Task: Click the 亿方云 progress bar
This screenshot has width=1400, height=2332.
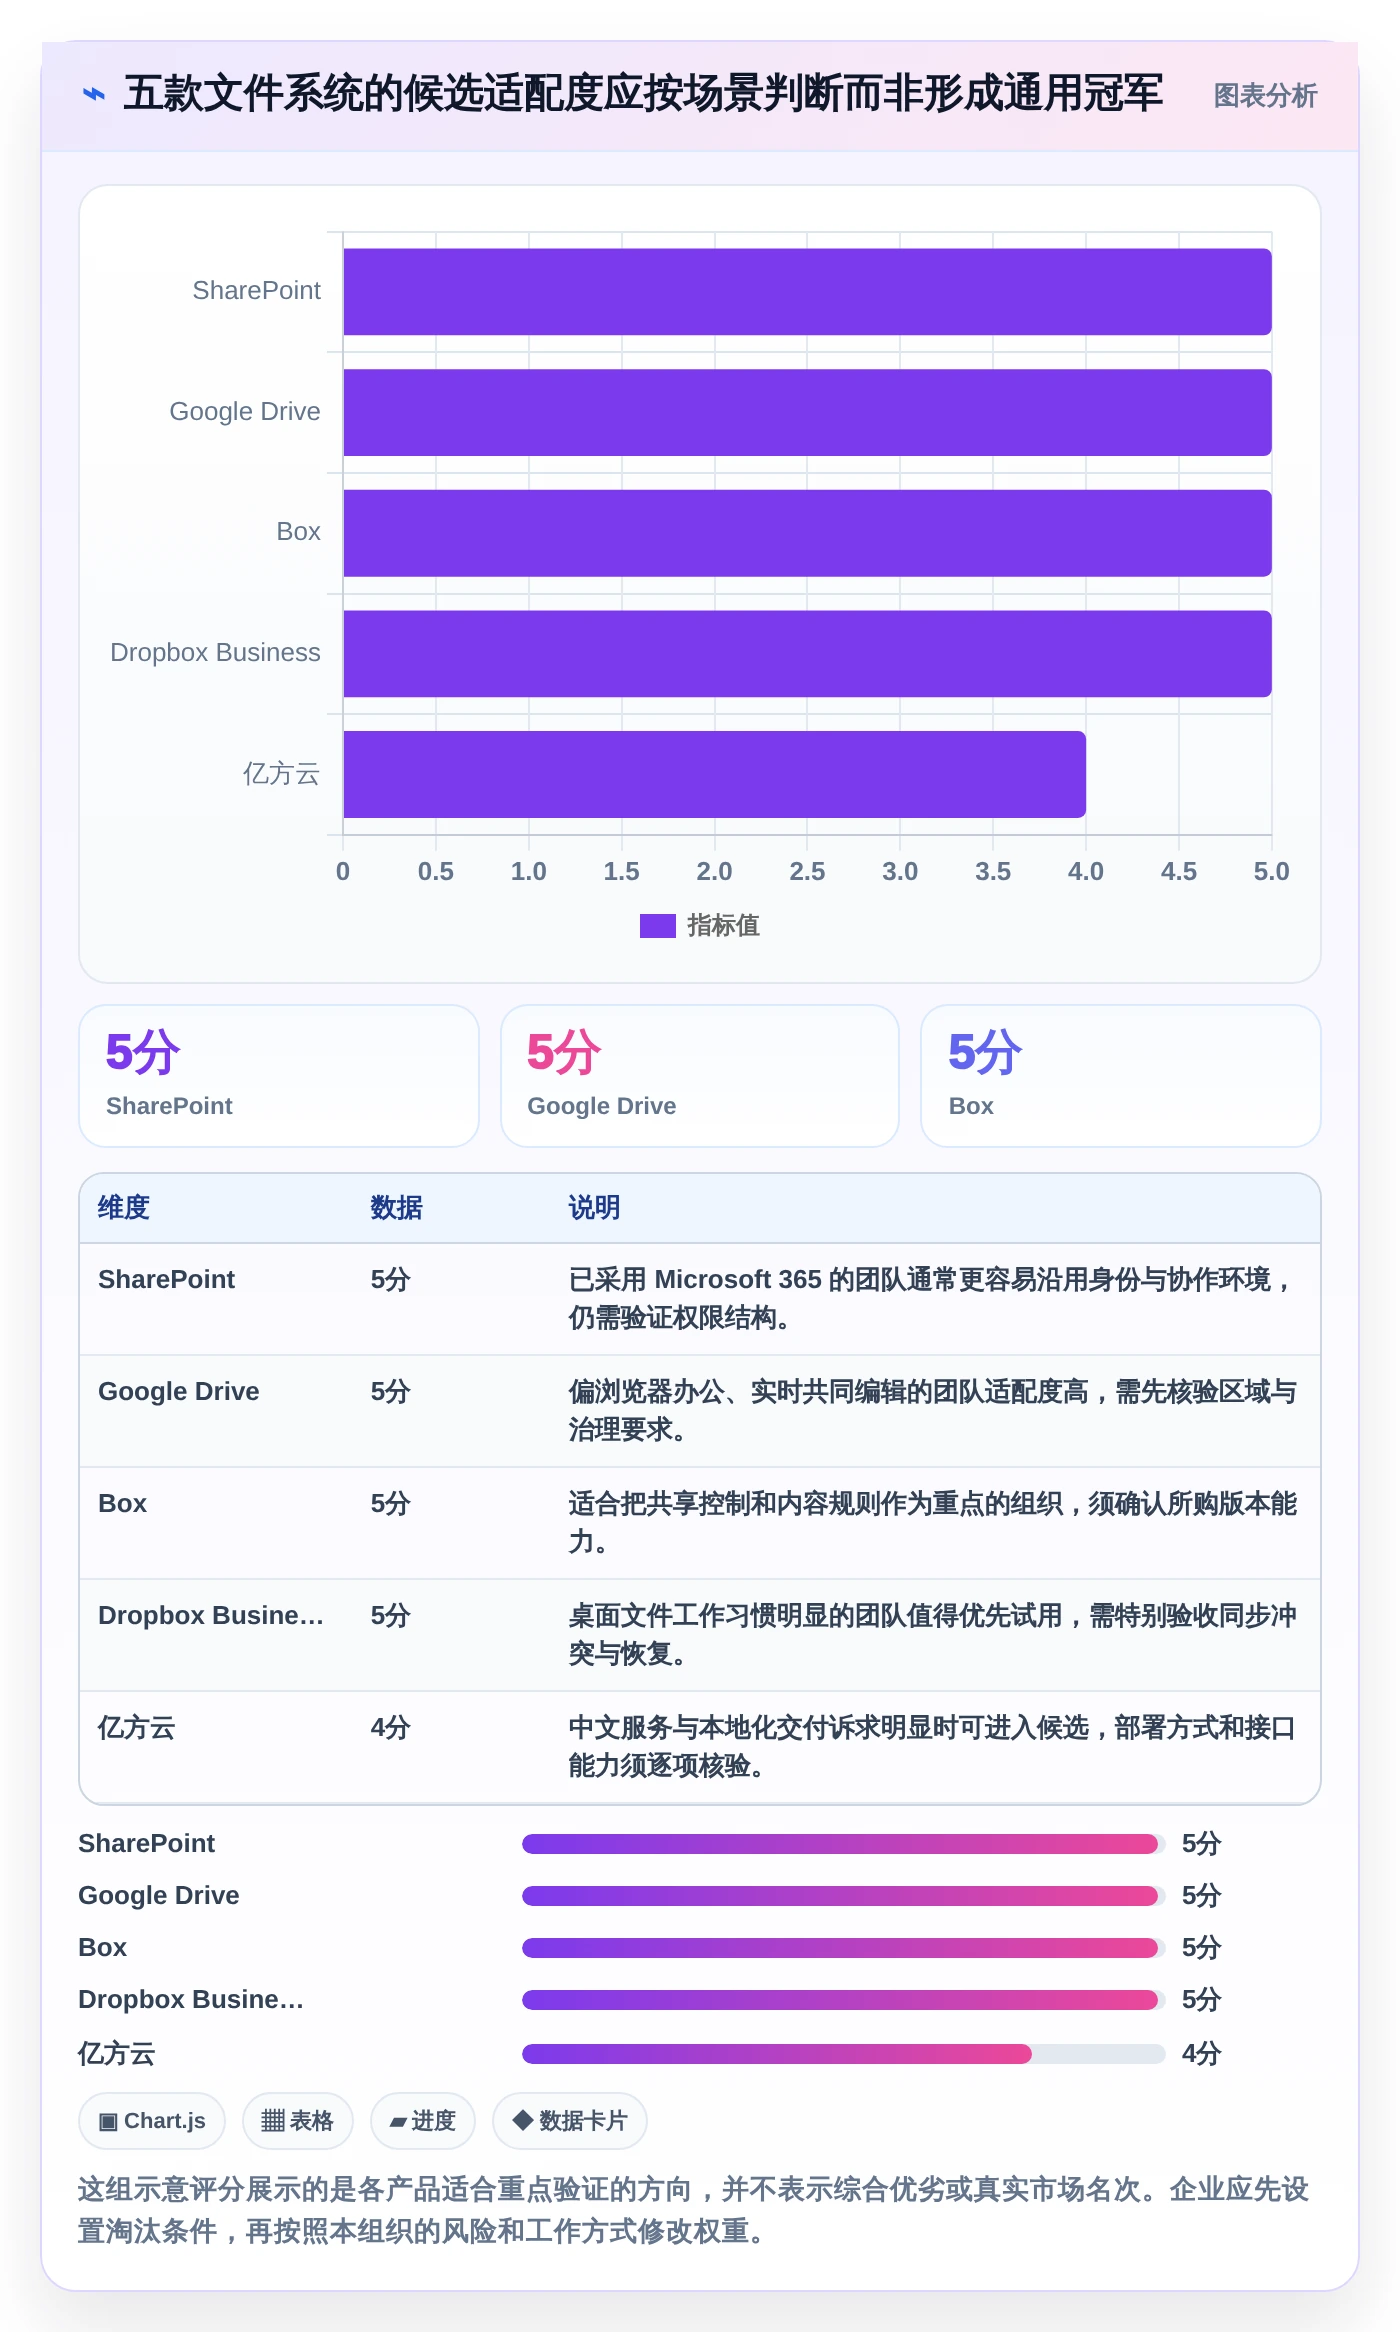Action: click(844, 2054)
